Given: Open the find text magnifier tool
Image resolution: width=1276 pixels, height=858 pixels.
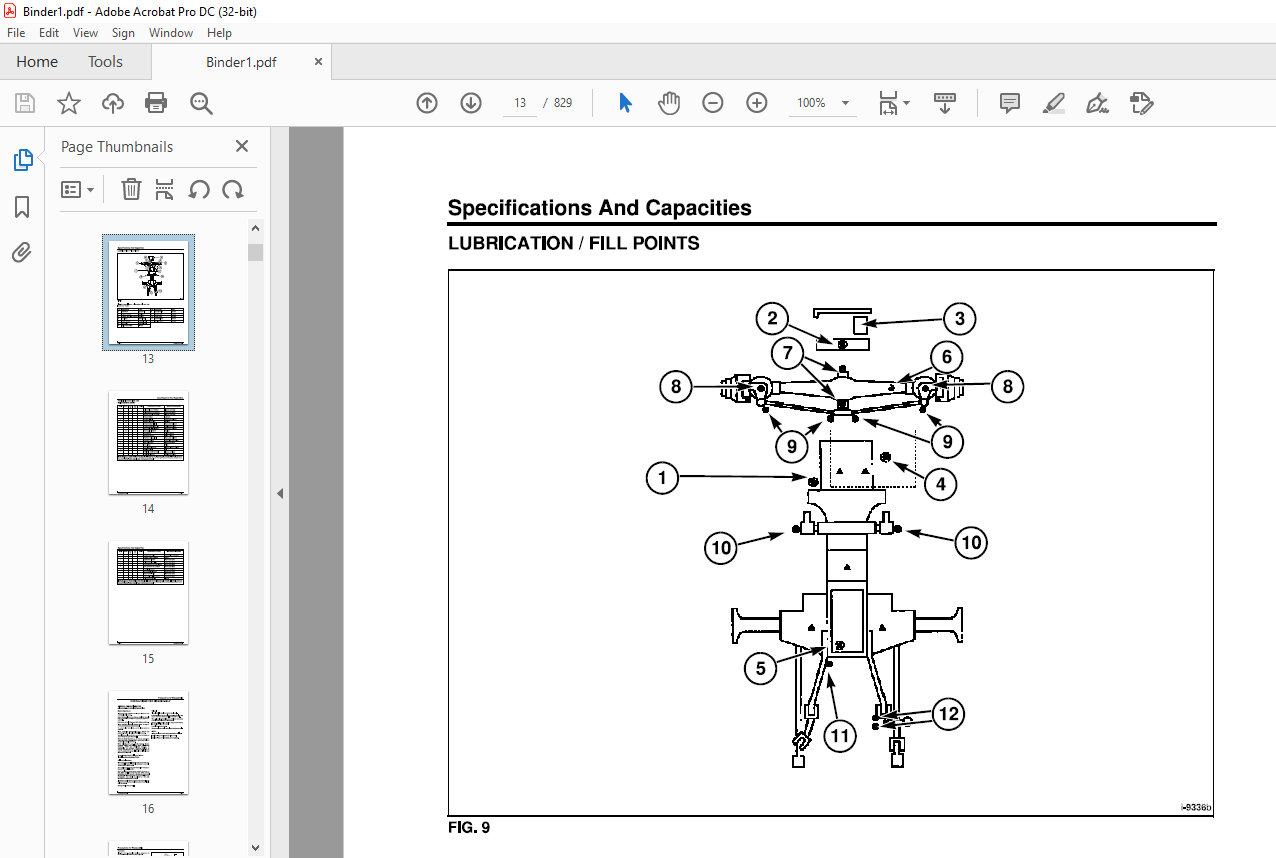Looking at the screenshot, I should 201,103.
